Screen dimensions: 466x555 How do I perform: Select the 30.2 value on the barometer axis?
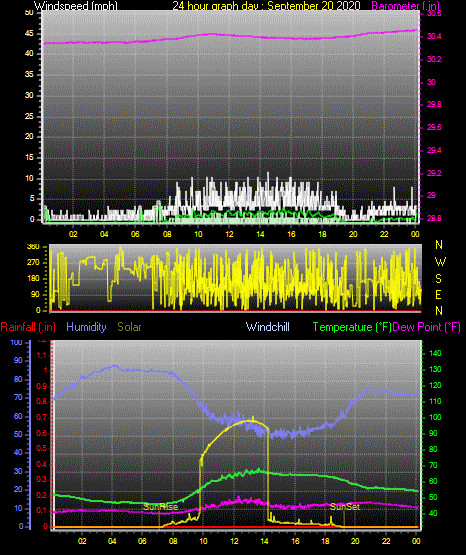[434, 59]
